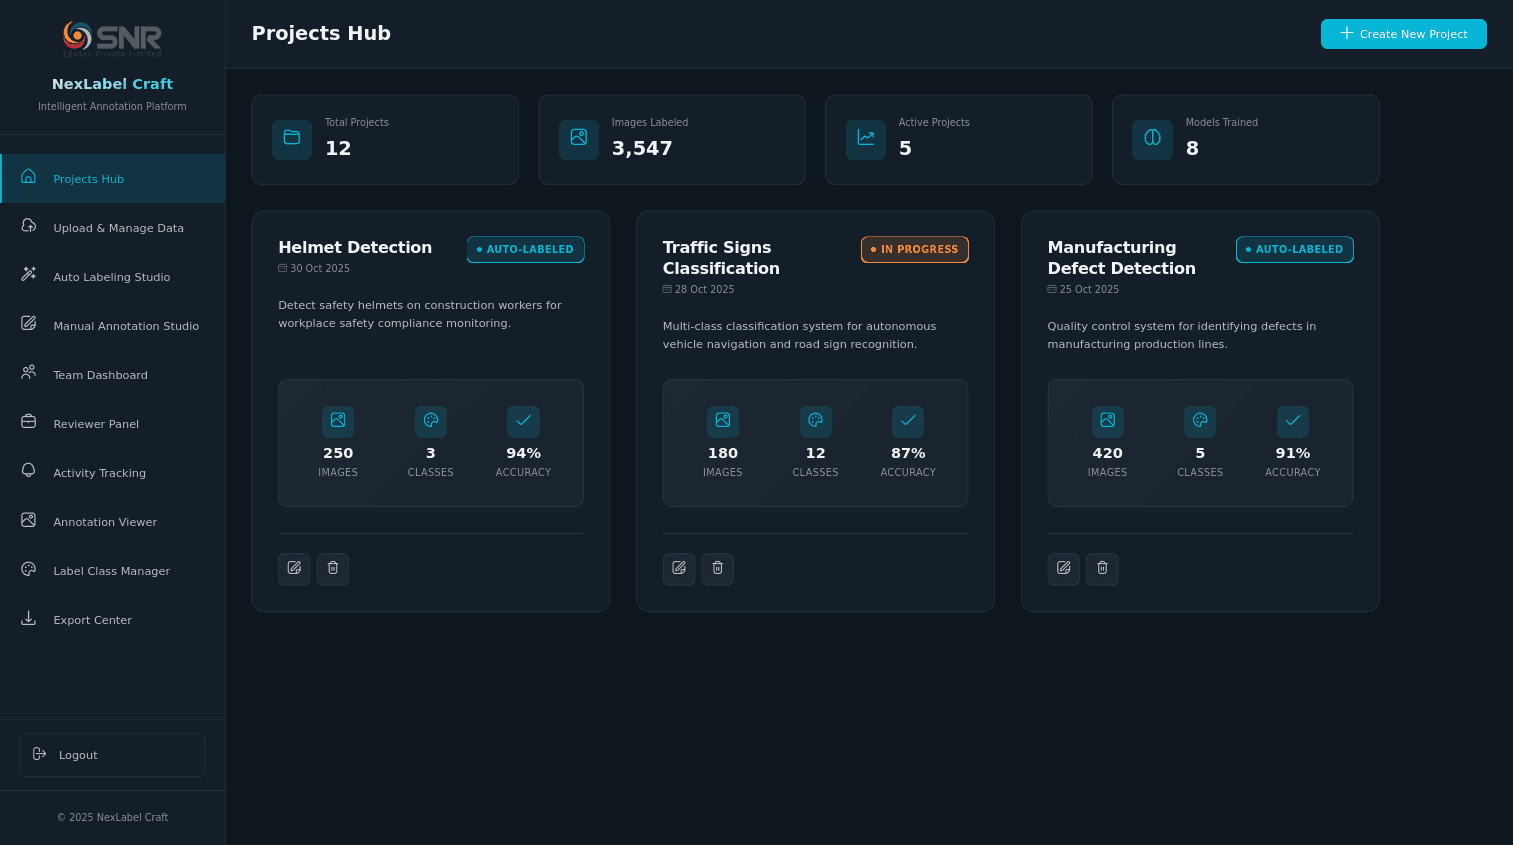
Task: Open the Reviewer Panel
Action: [95, 424]
